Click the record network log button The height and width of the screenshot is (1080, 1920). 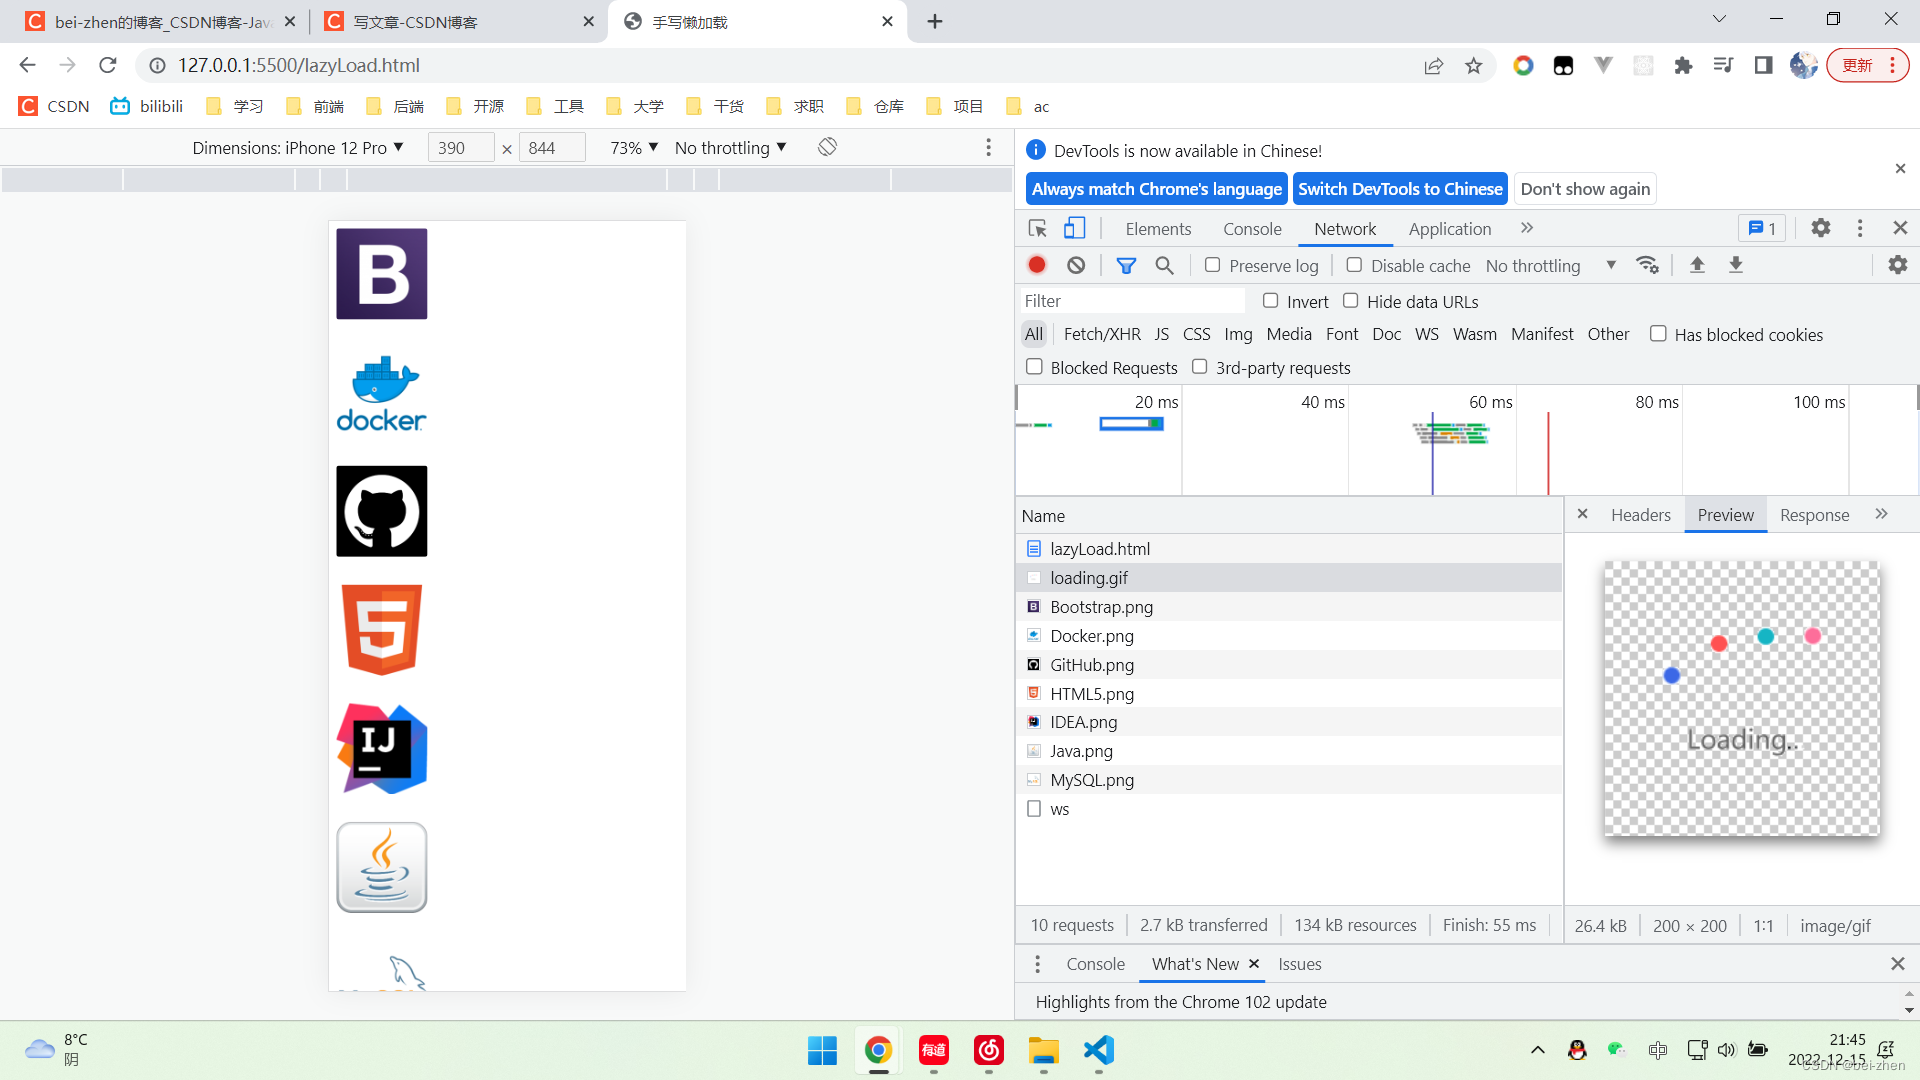(1038, 264)
